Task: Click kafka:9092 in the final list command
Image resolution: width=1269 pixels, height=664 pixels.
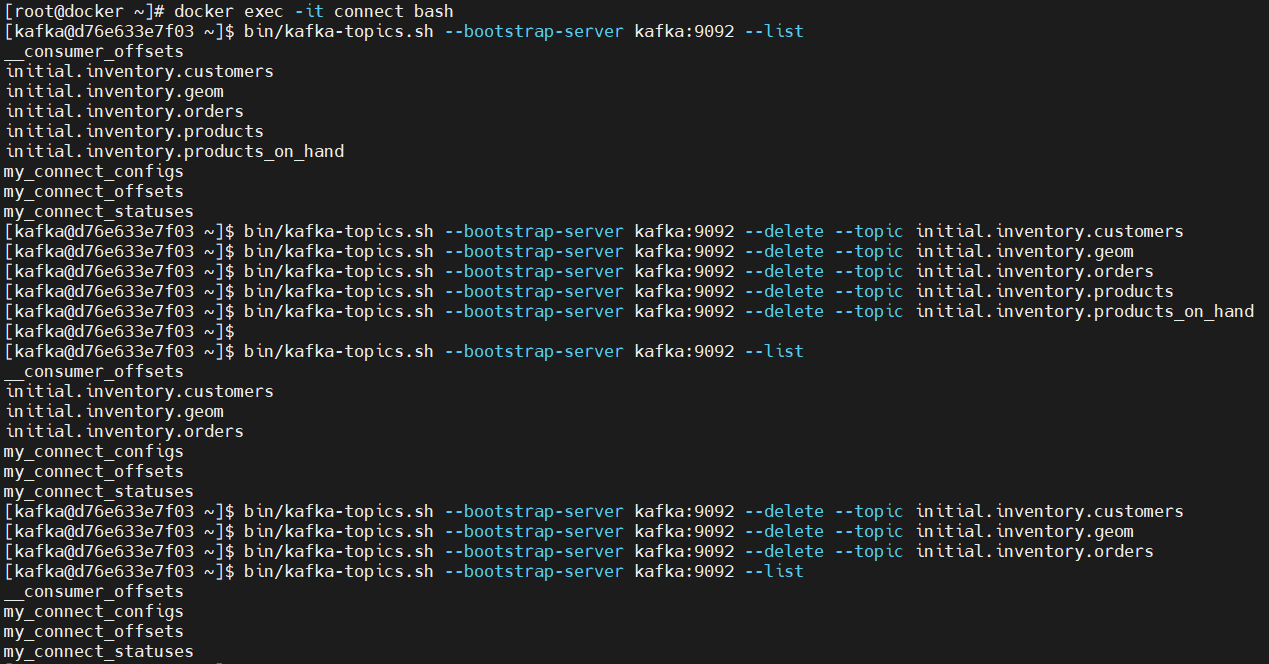Action: coord(684,572)
